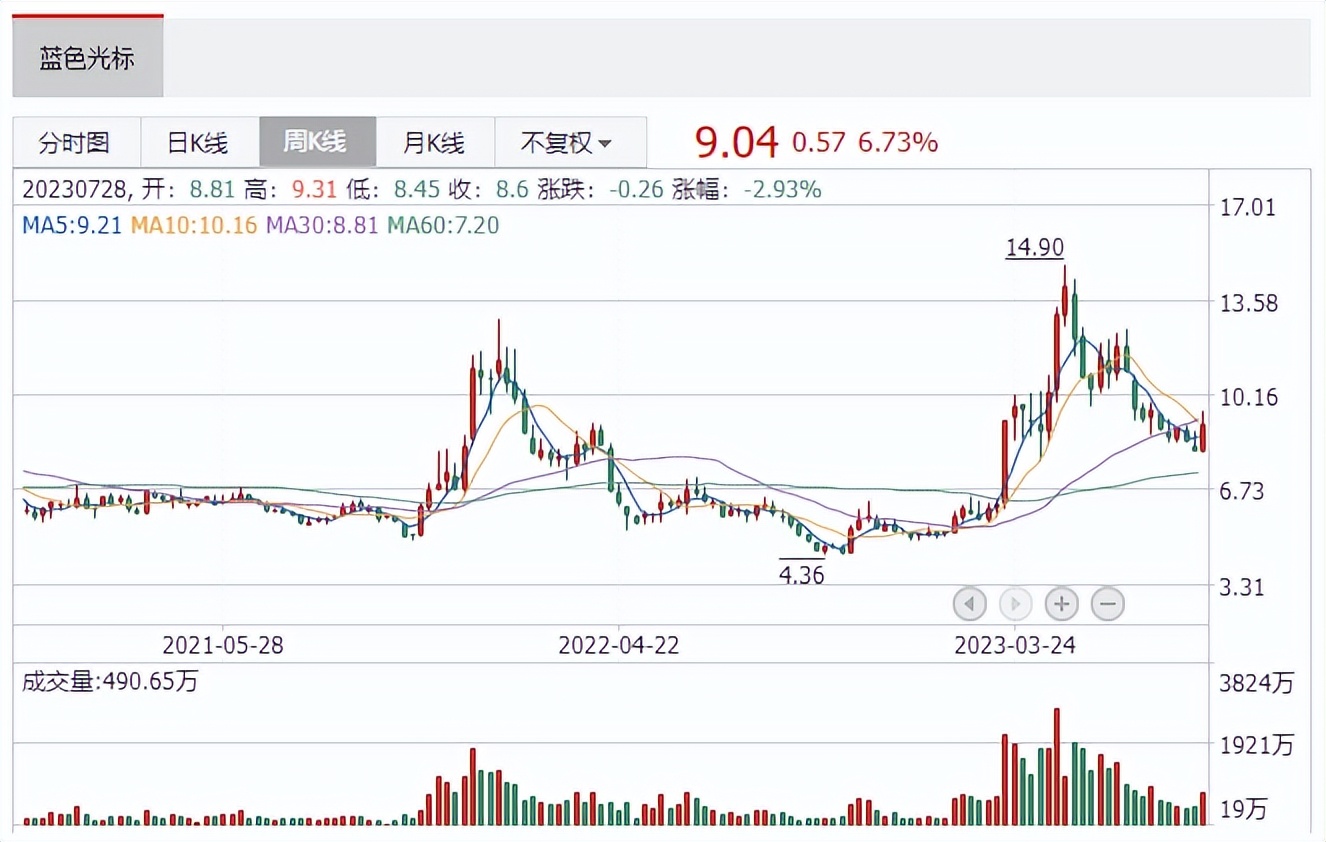
Task: Click the MA60 moving average label
Action: (443, 225)
